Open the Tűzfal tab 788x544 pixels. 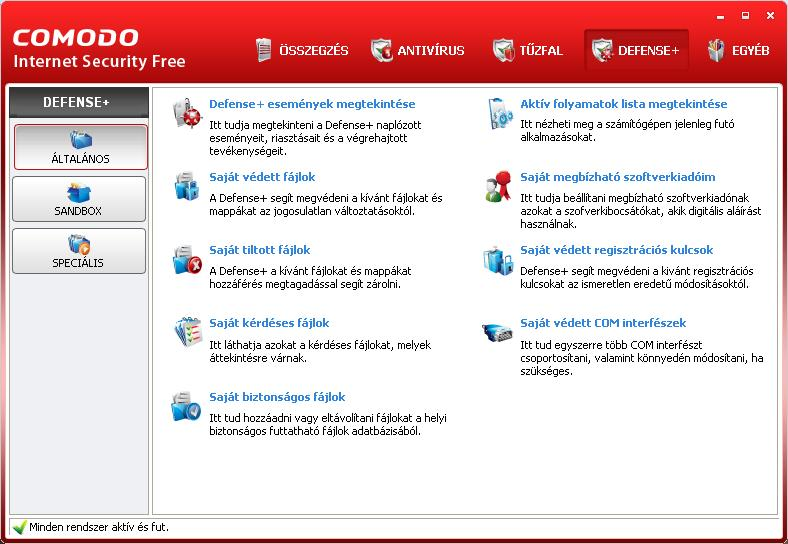pos(528,50)
